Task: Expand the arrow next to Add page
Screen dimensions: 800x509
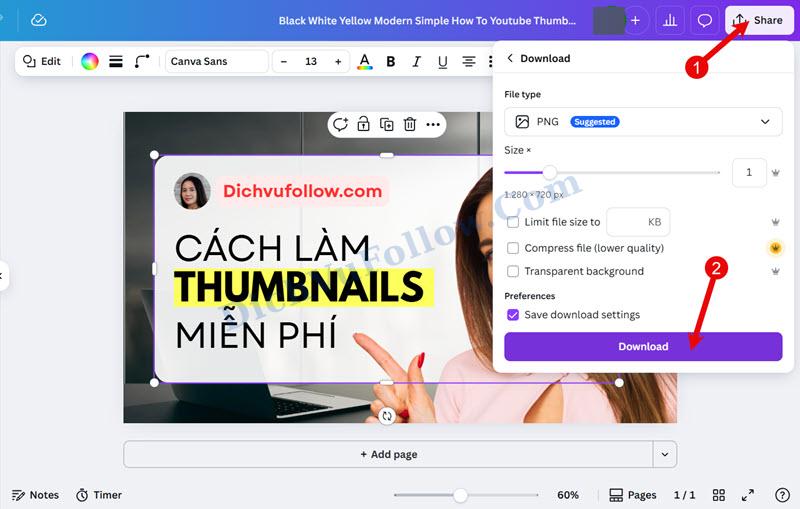Action: click(x=664, y=454)
